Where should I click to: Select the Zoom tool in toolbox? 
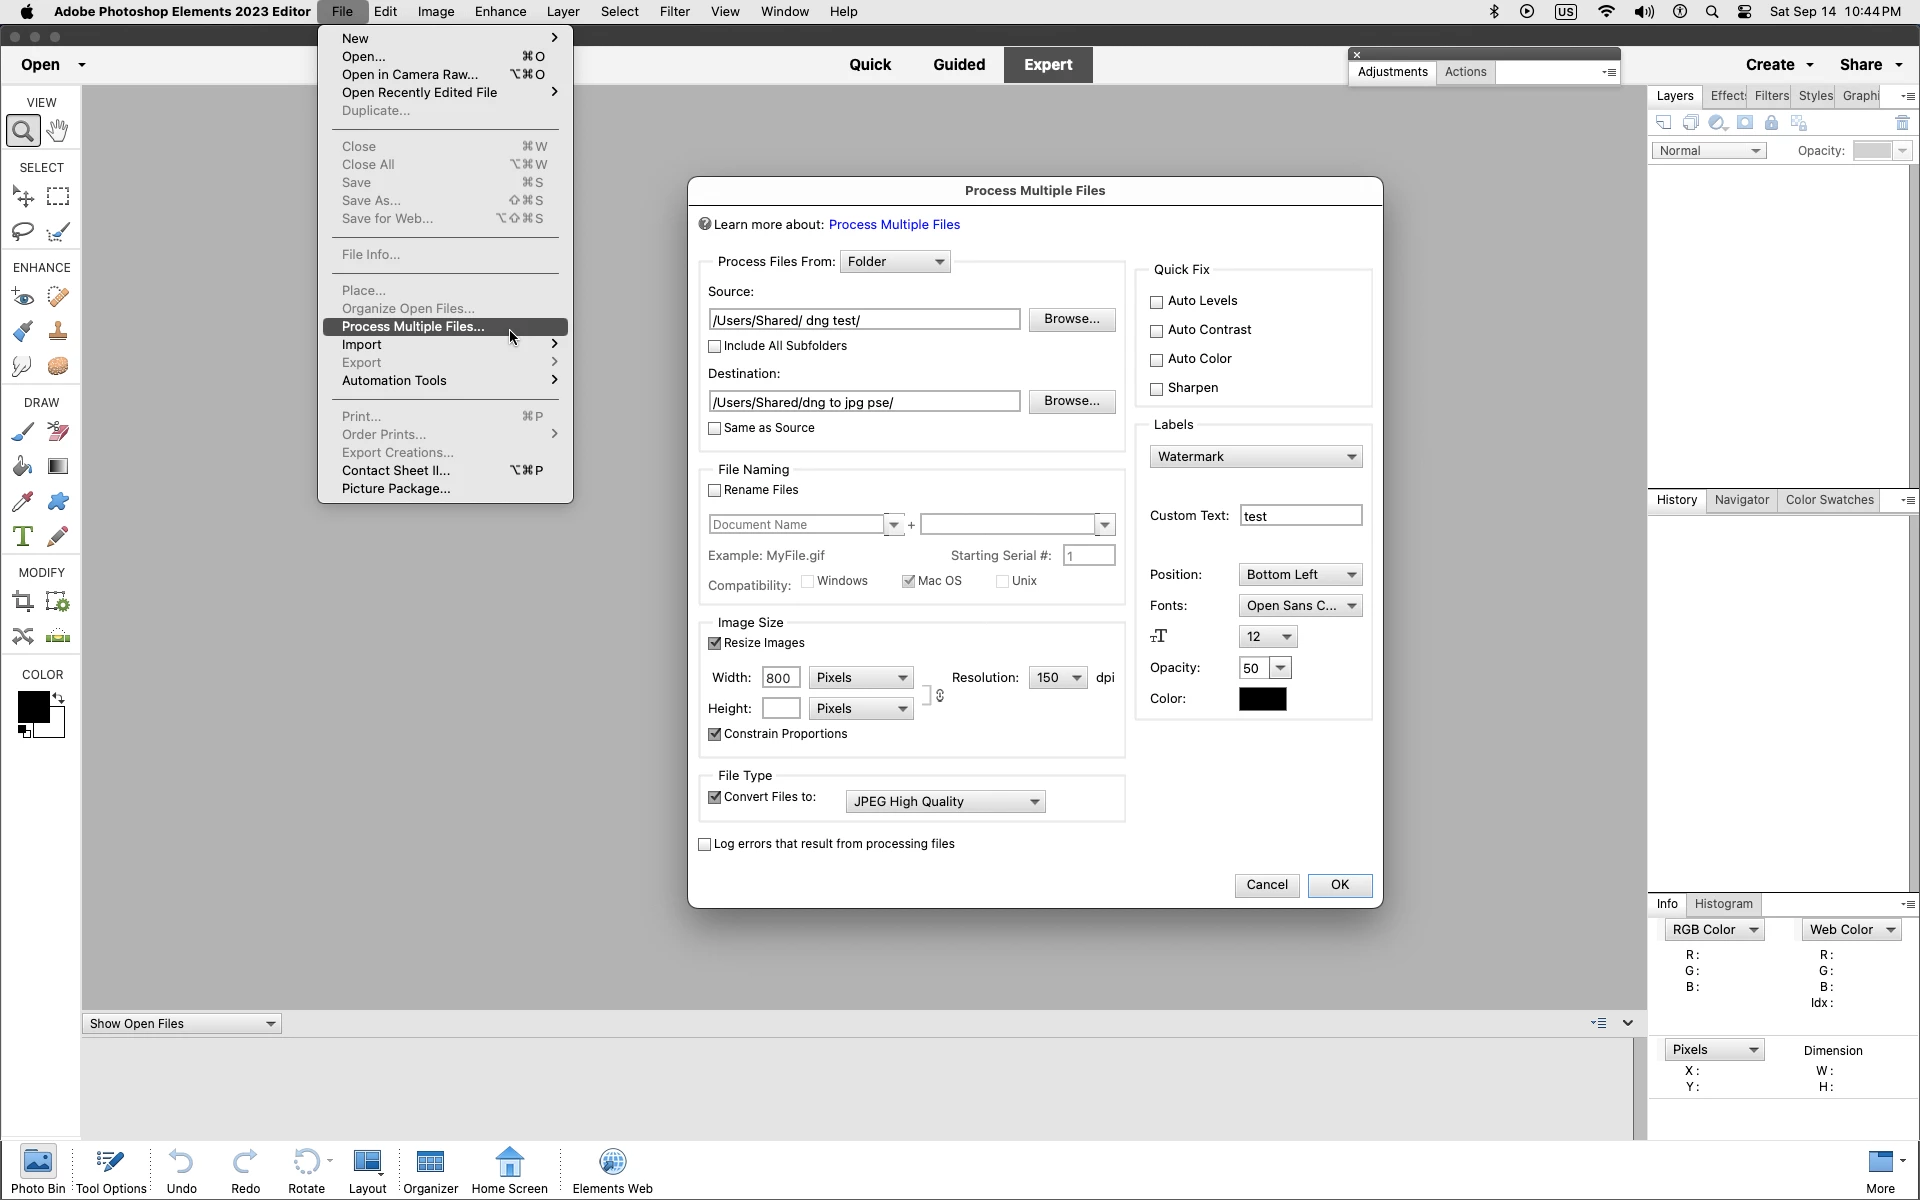[x=23, y=131]
